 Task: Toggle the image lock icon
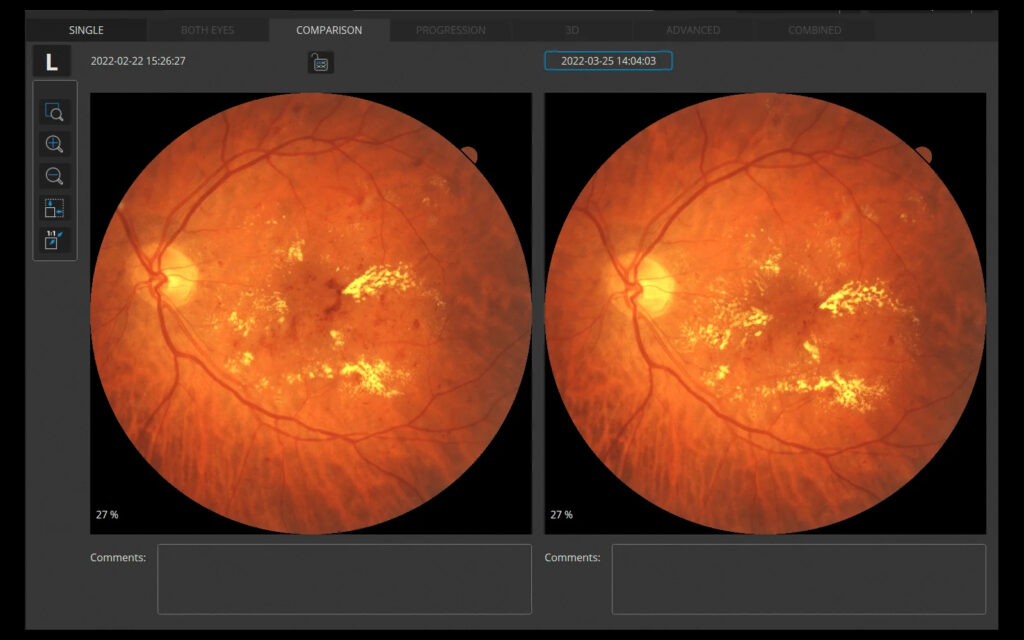320,63
